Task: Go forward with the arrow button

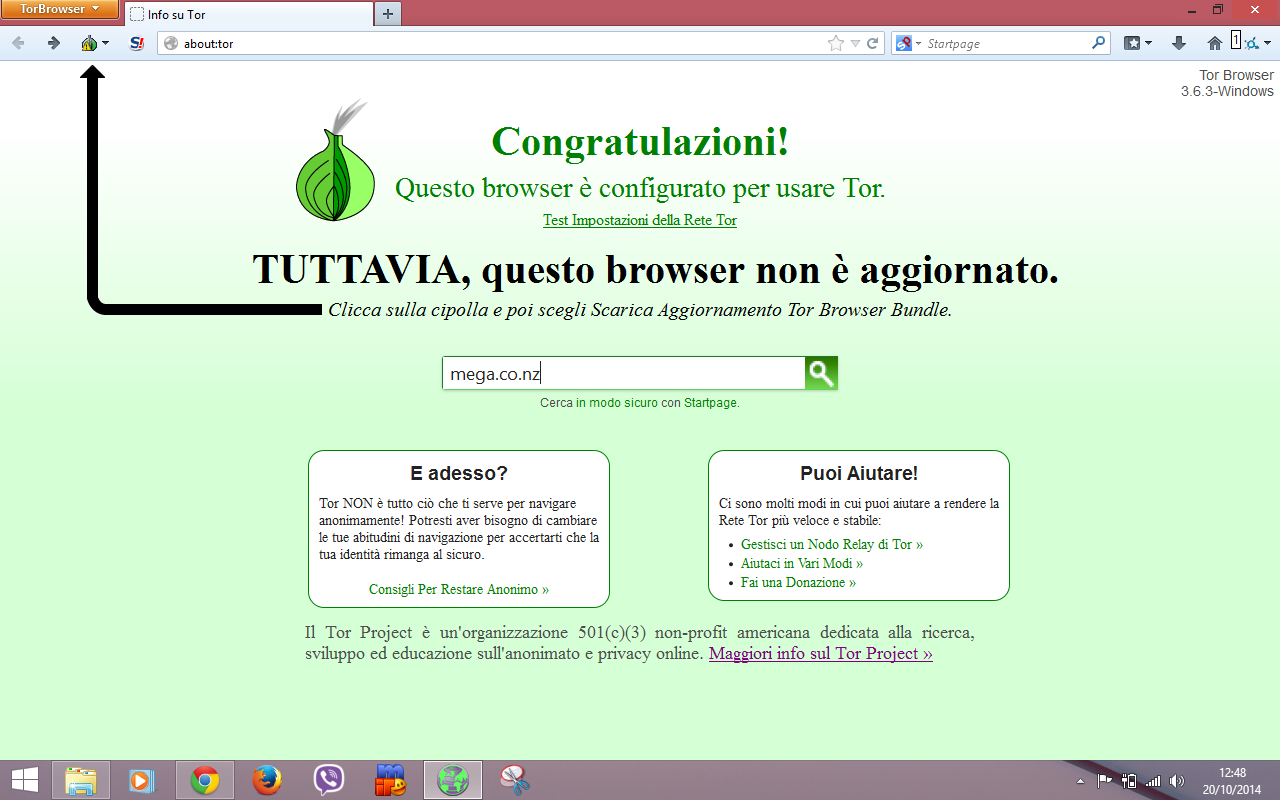Action: (53, 43)
